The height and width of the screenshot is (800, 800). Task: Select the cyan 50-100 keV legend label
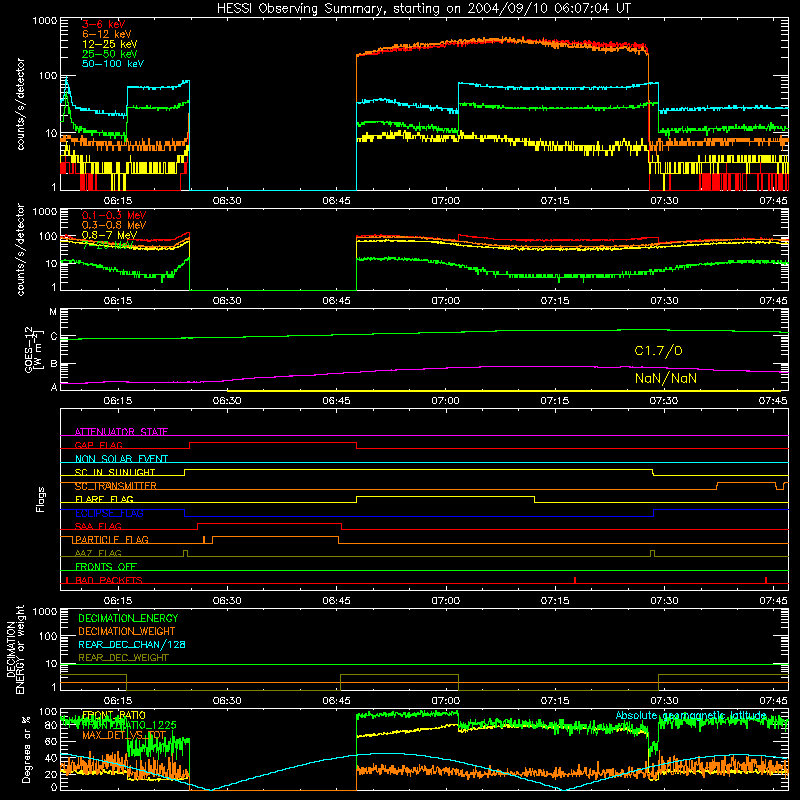click(113, 63)
